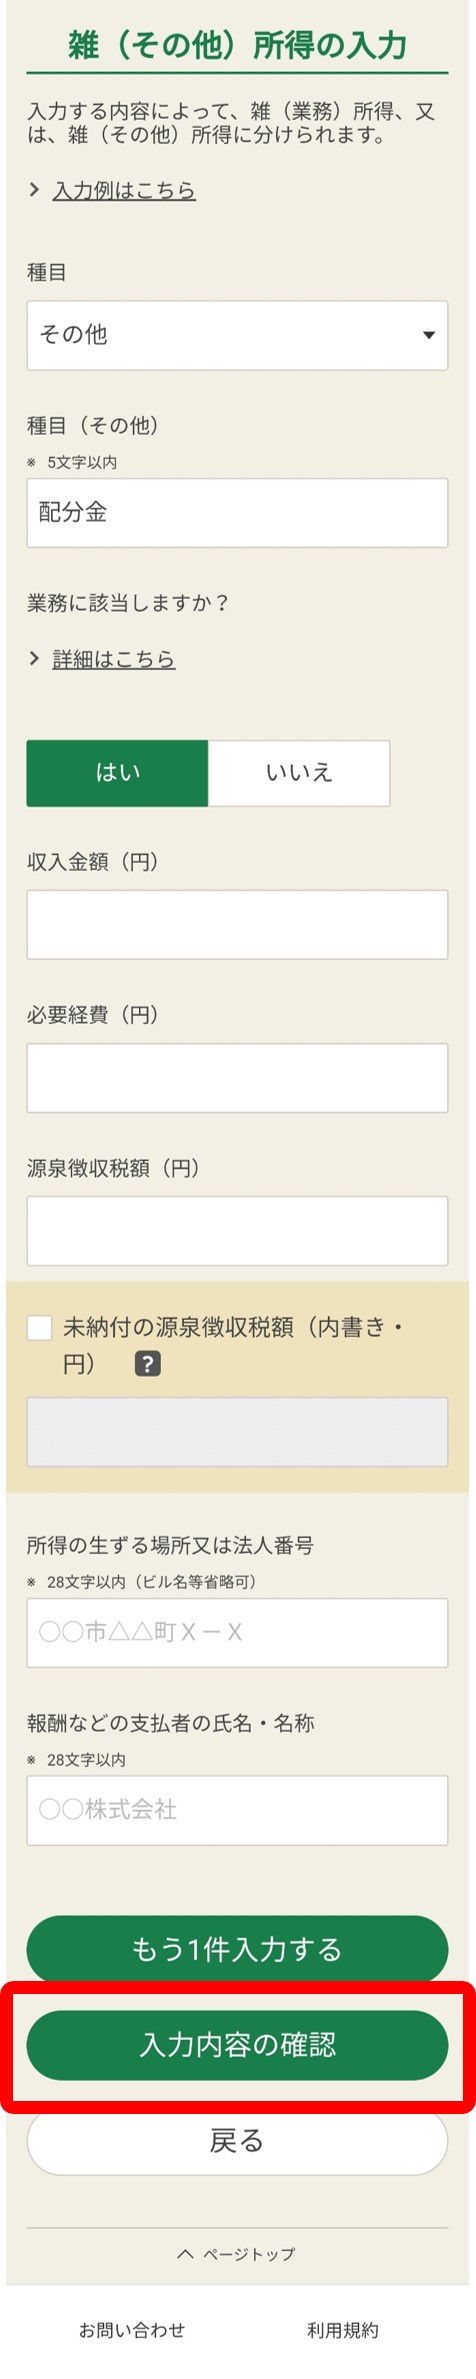Click chevron icon beside 入力例はこちら
The image size is (476, 2379).
(x=34, y=190)
